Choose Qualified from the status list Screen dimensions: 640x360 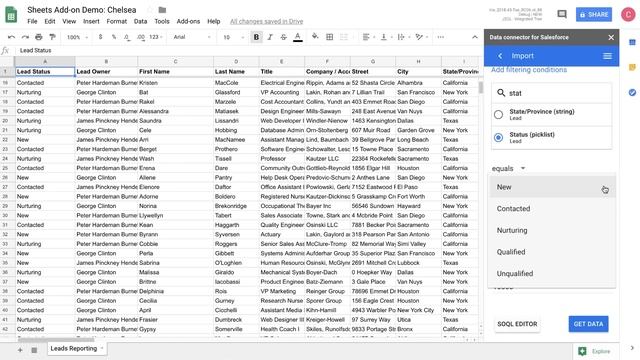click(552, 252)
